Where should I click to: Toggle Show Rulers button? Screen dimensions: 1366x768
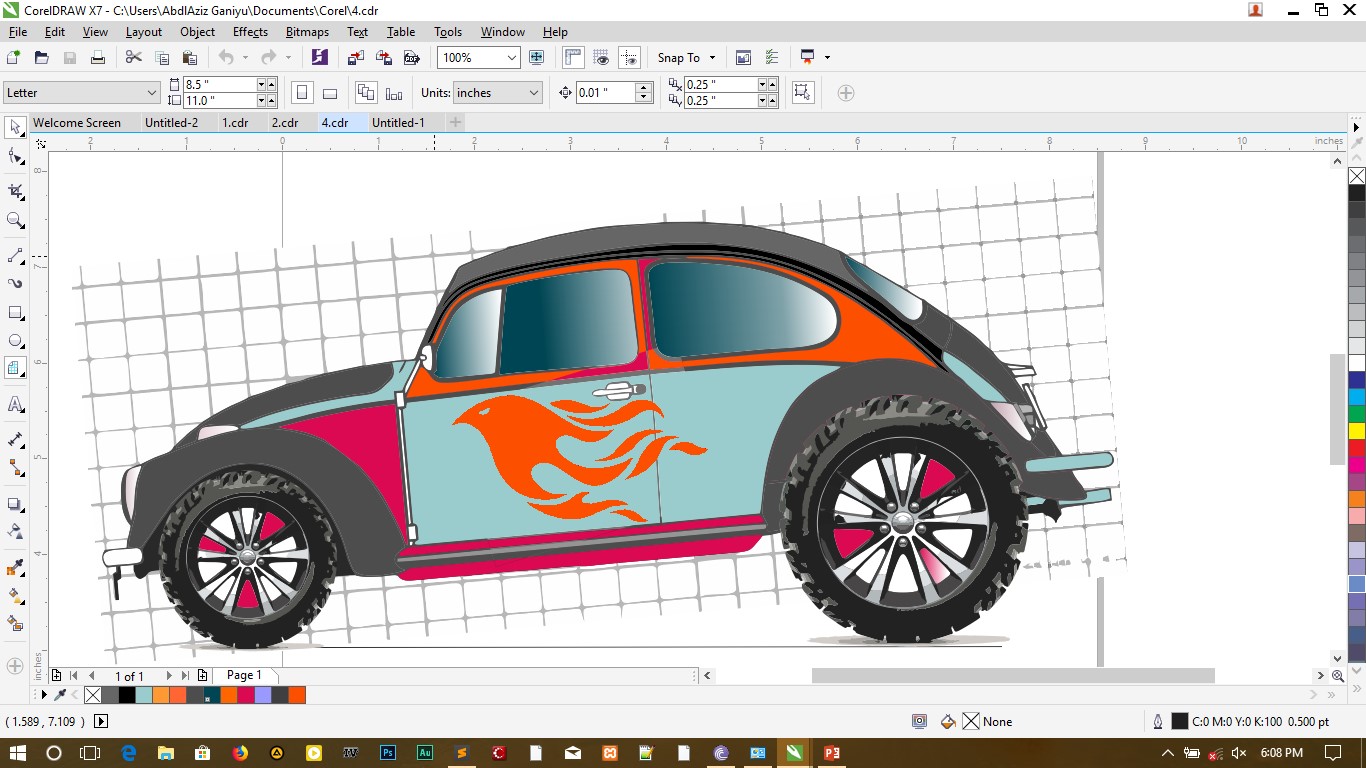tap(573, 58)
